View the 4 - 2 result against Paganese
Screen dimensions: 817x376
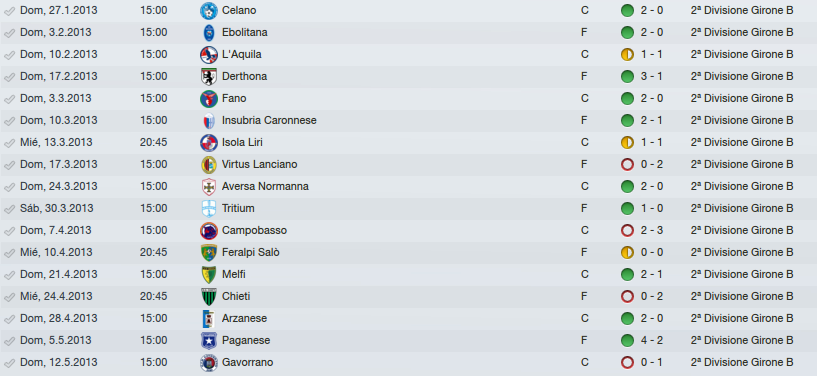tap(652, 340)
